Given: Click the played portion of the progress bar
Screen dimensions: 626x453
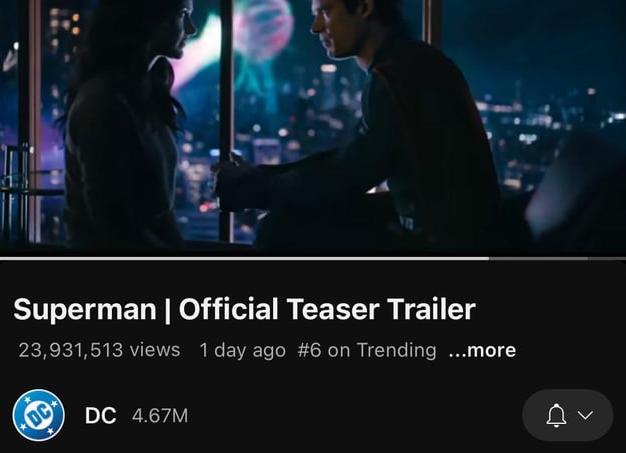Looking at the screenshot, I should coord(240,258).
